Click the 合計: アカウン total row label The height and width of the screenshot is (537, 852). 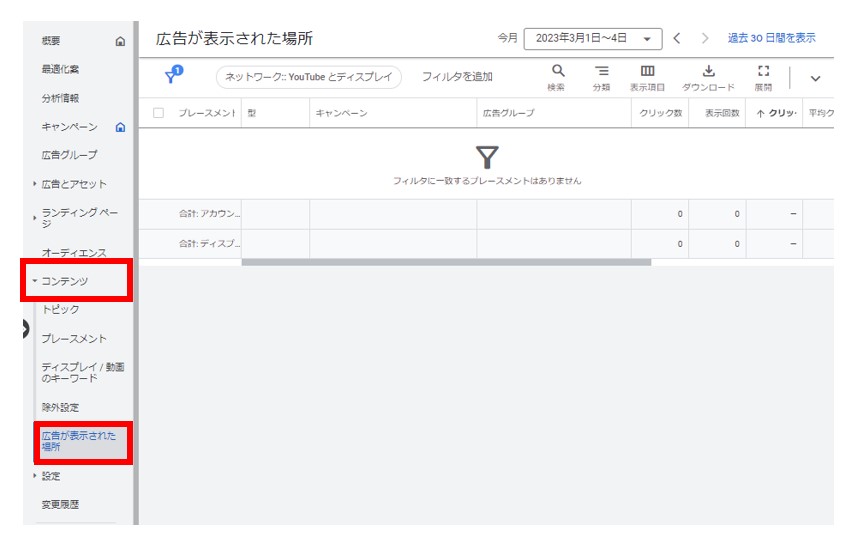210,214
